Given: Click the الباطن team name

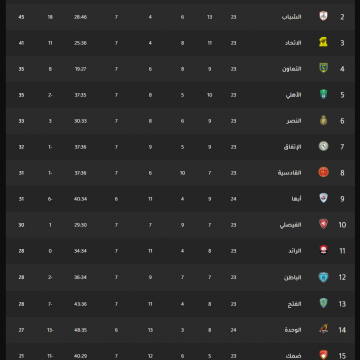Looking at the screenshot, I should pos(293,277).
